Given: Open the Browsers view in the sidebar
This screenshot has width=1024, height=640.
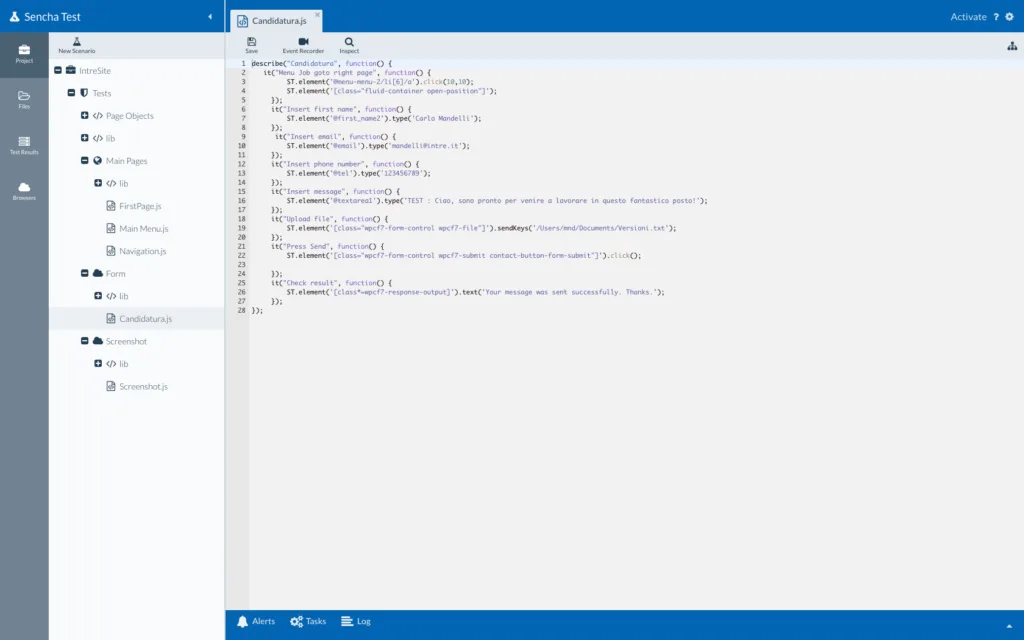Looking at the screenshot, I should coord(24,191).
